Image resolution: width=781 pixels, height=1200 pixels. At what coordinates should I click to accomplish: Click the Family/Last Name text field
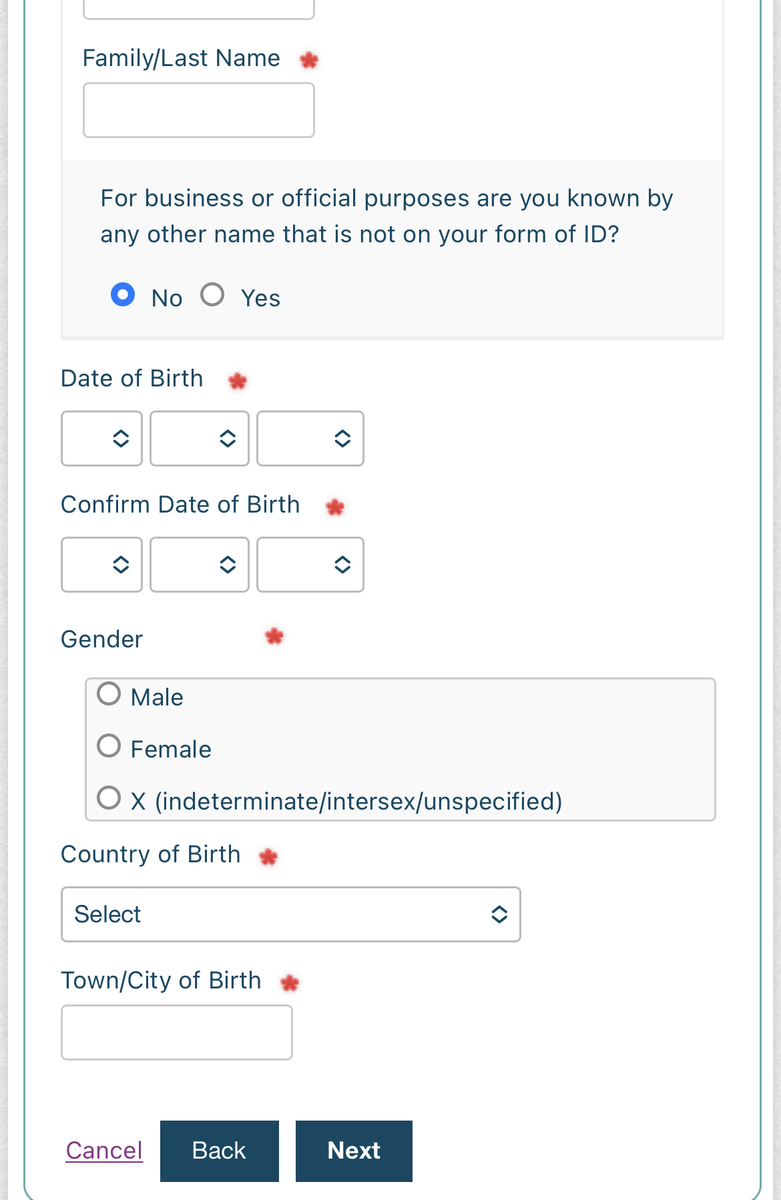198,110
